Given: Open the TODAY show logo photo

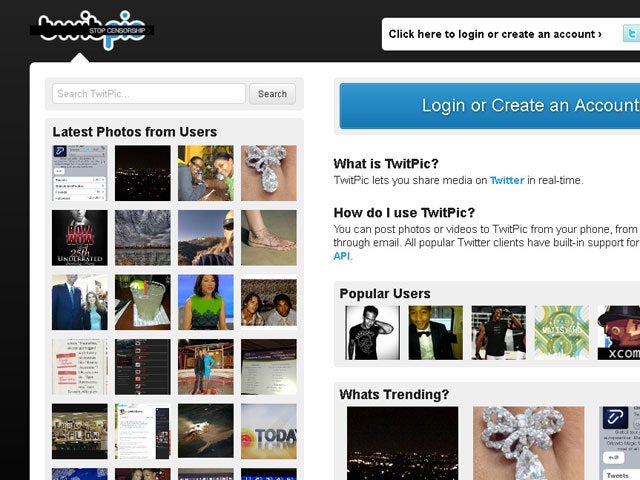Looking at the screenshot, I should coord(269,431).
